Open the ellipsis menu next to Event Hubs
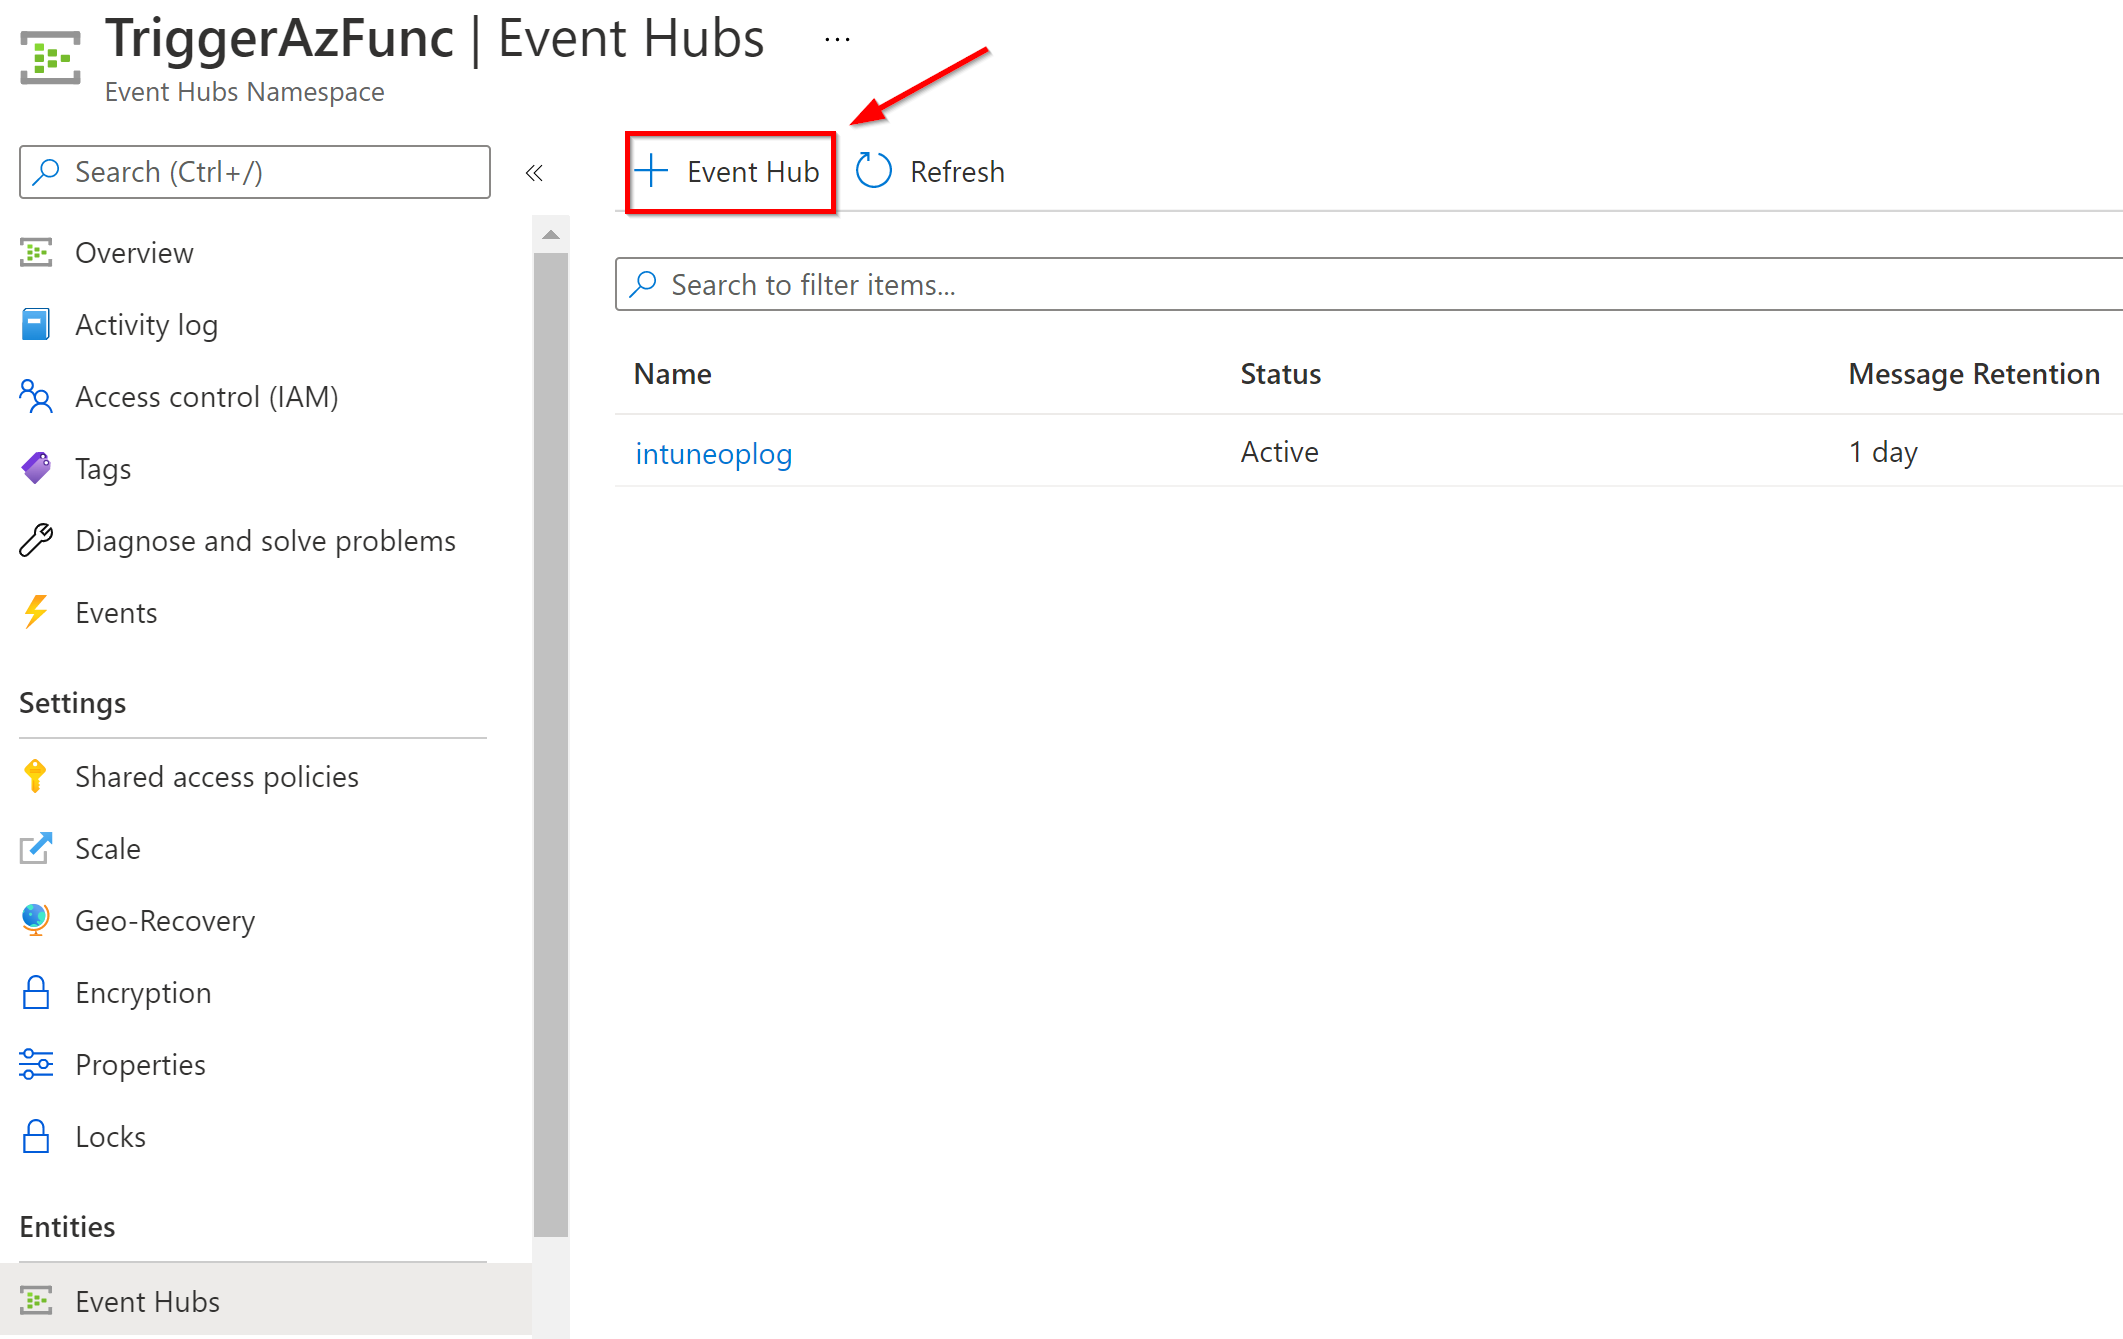Viewport: 2123px width, 1339px height. (836, 38)
